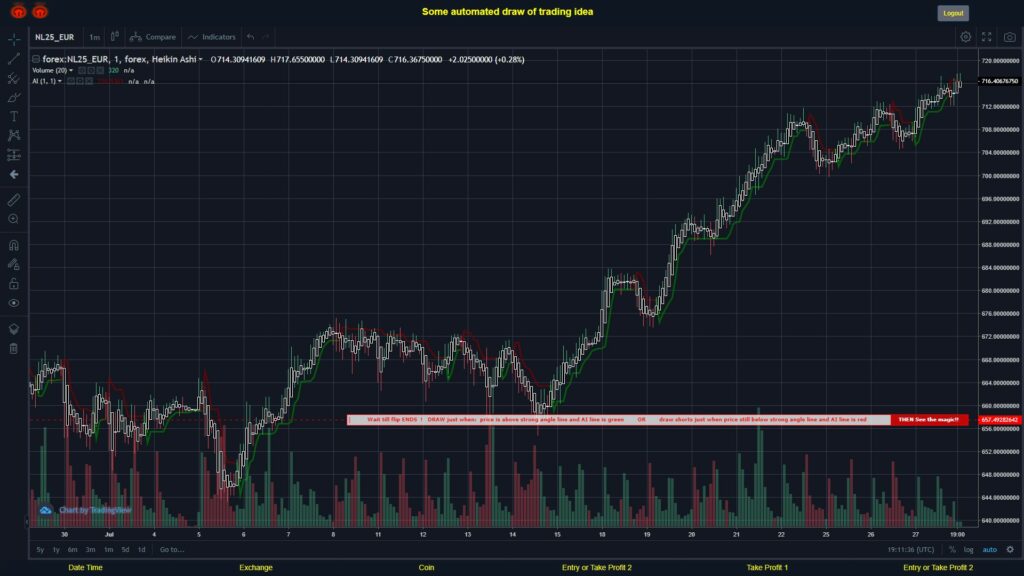Open the pitchfork and Gann tools
Viewport: 1024px width, 576px height.
pyautogui.click(x=14, y=78)
